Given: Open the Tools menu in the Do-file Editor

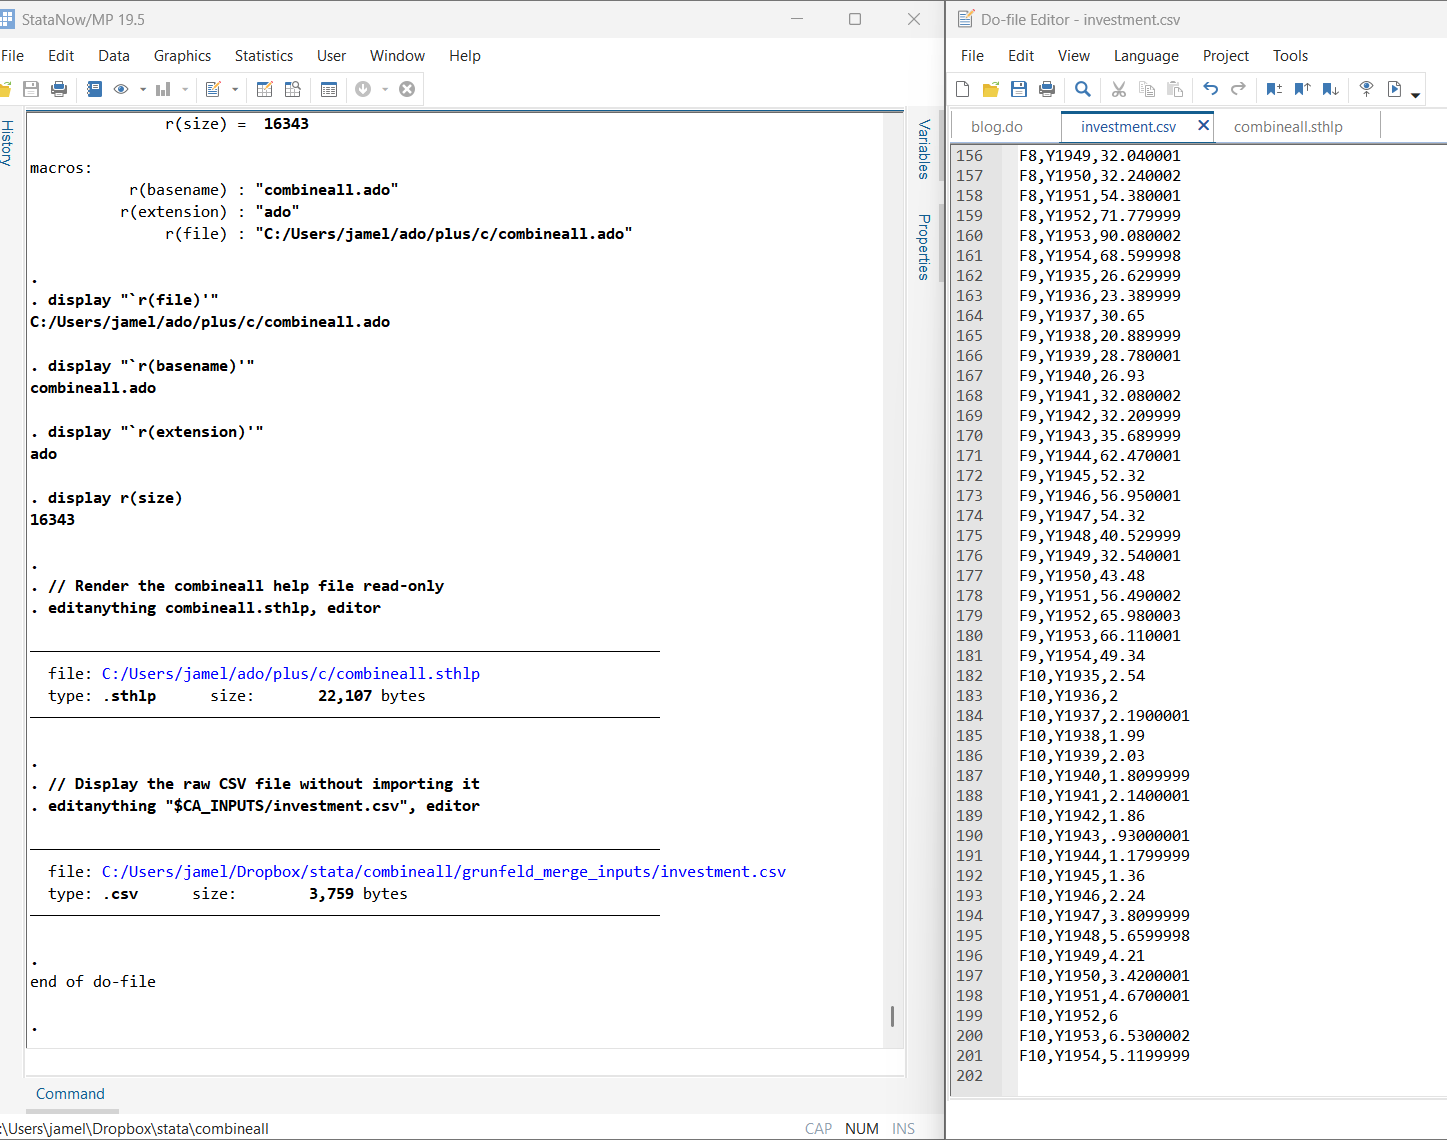Looking at the screenshot, I should (1290, 56).
